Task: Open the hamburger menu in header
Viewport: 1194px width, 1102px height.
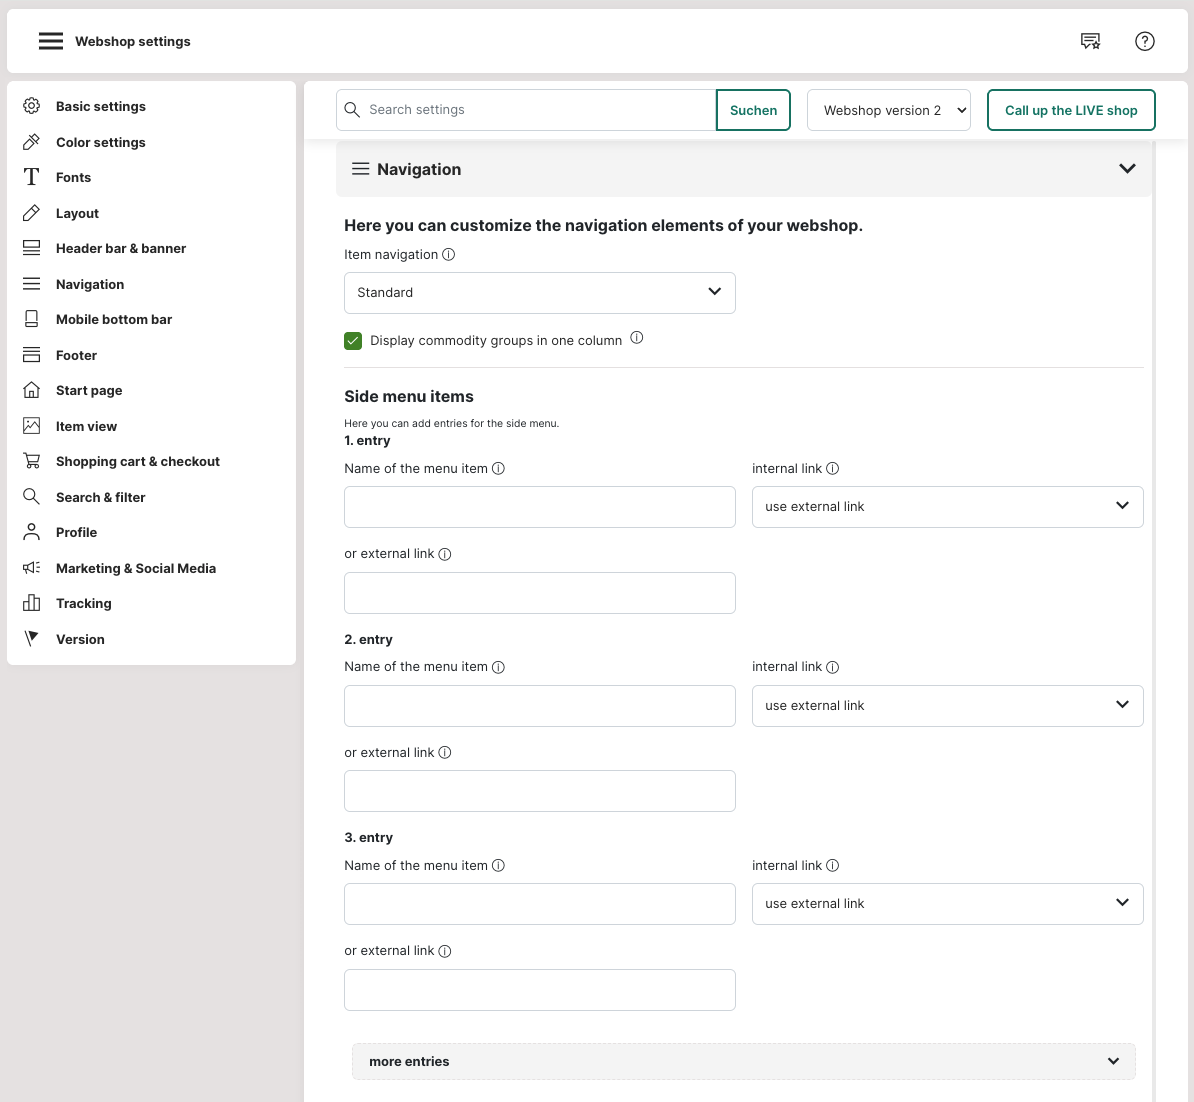Action: click(51, 41)
